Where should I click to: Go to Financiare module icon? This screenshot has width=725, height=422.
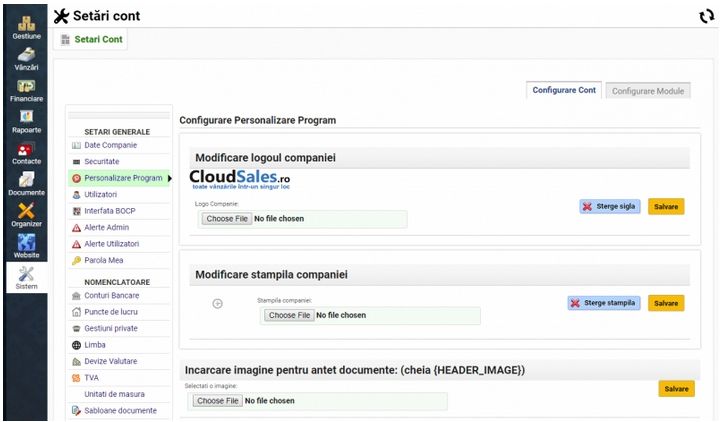[26, 91]
